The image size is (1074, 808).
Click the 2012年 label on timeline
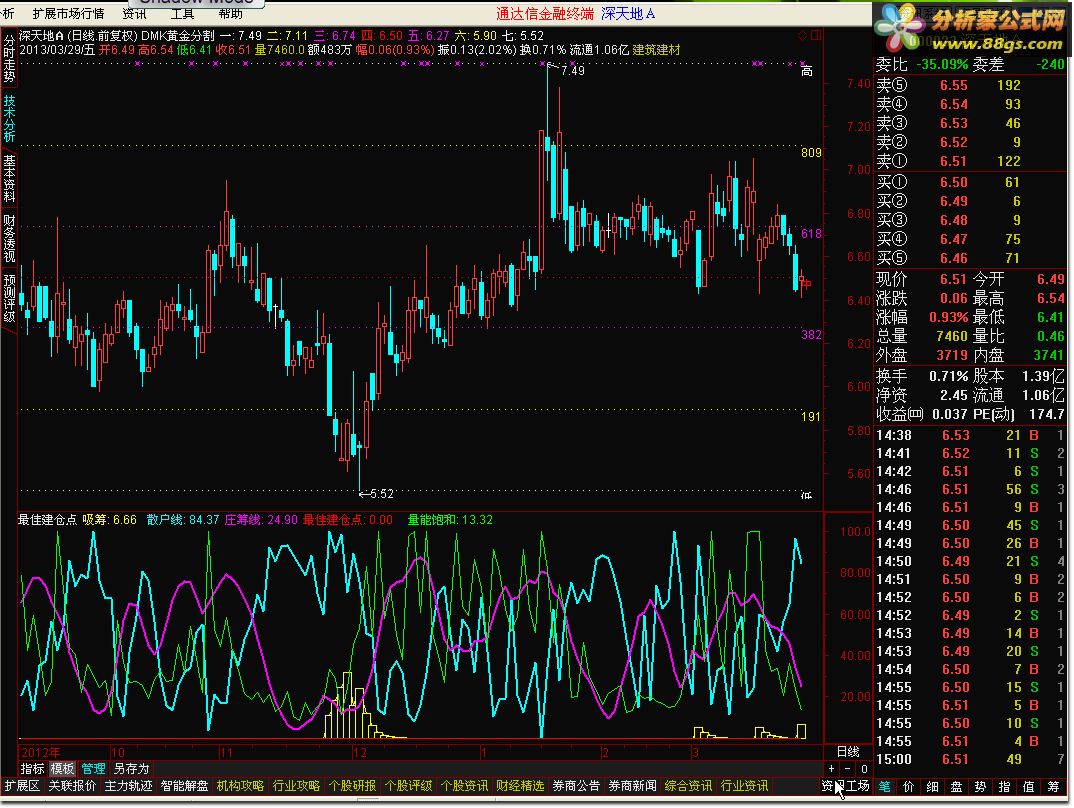[40, 753]
